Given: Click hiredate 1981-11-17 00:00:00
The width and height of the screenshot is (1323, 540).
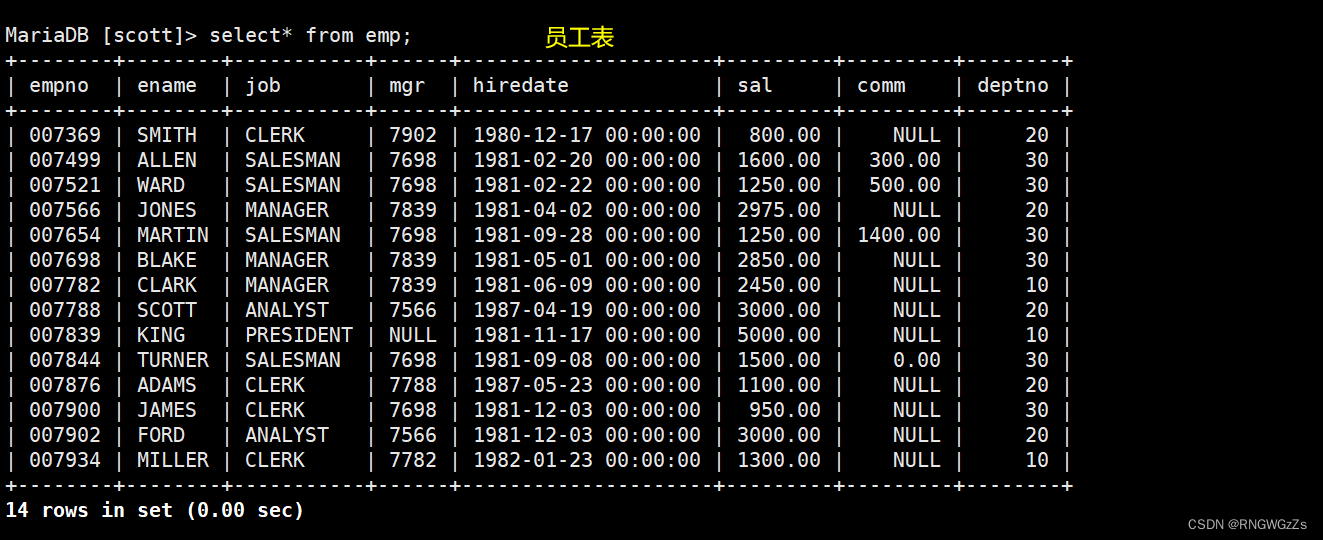Looking at the screenshot, I should 587,335.
